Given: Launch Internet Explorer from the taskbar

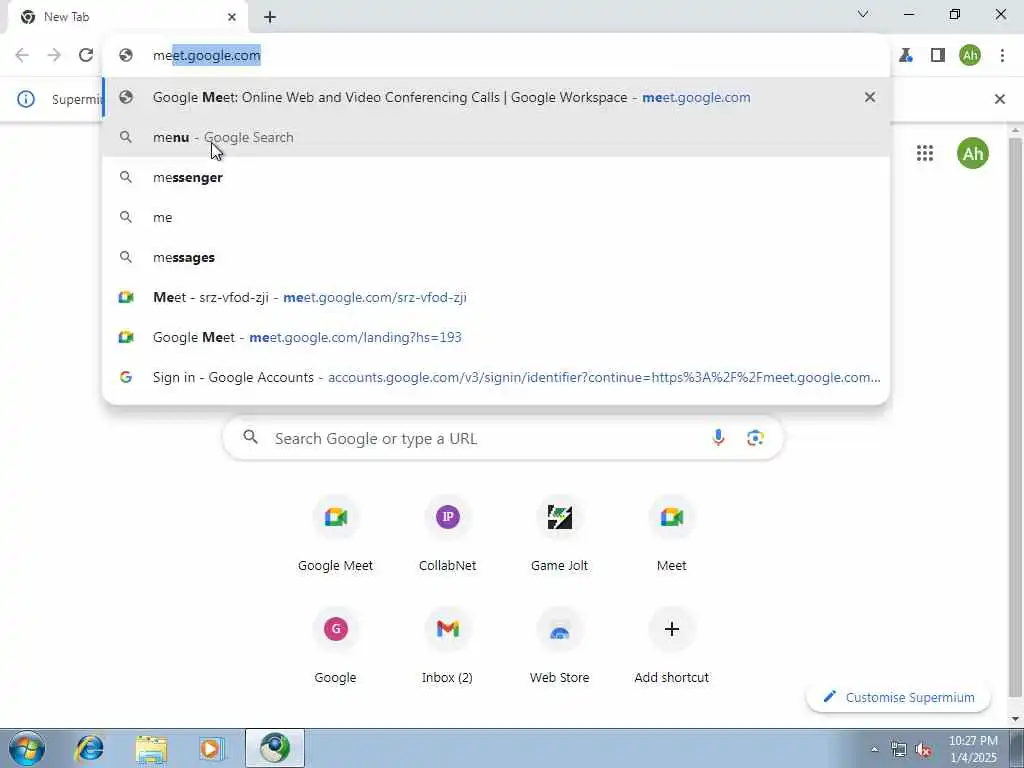Looking at the screenshot, I should [89, 748].
